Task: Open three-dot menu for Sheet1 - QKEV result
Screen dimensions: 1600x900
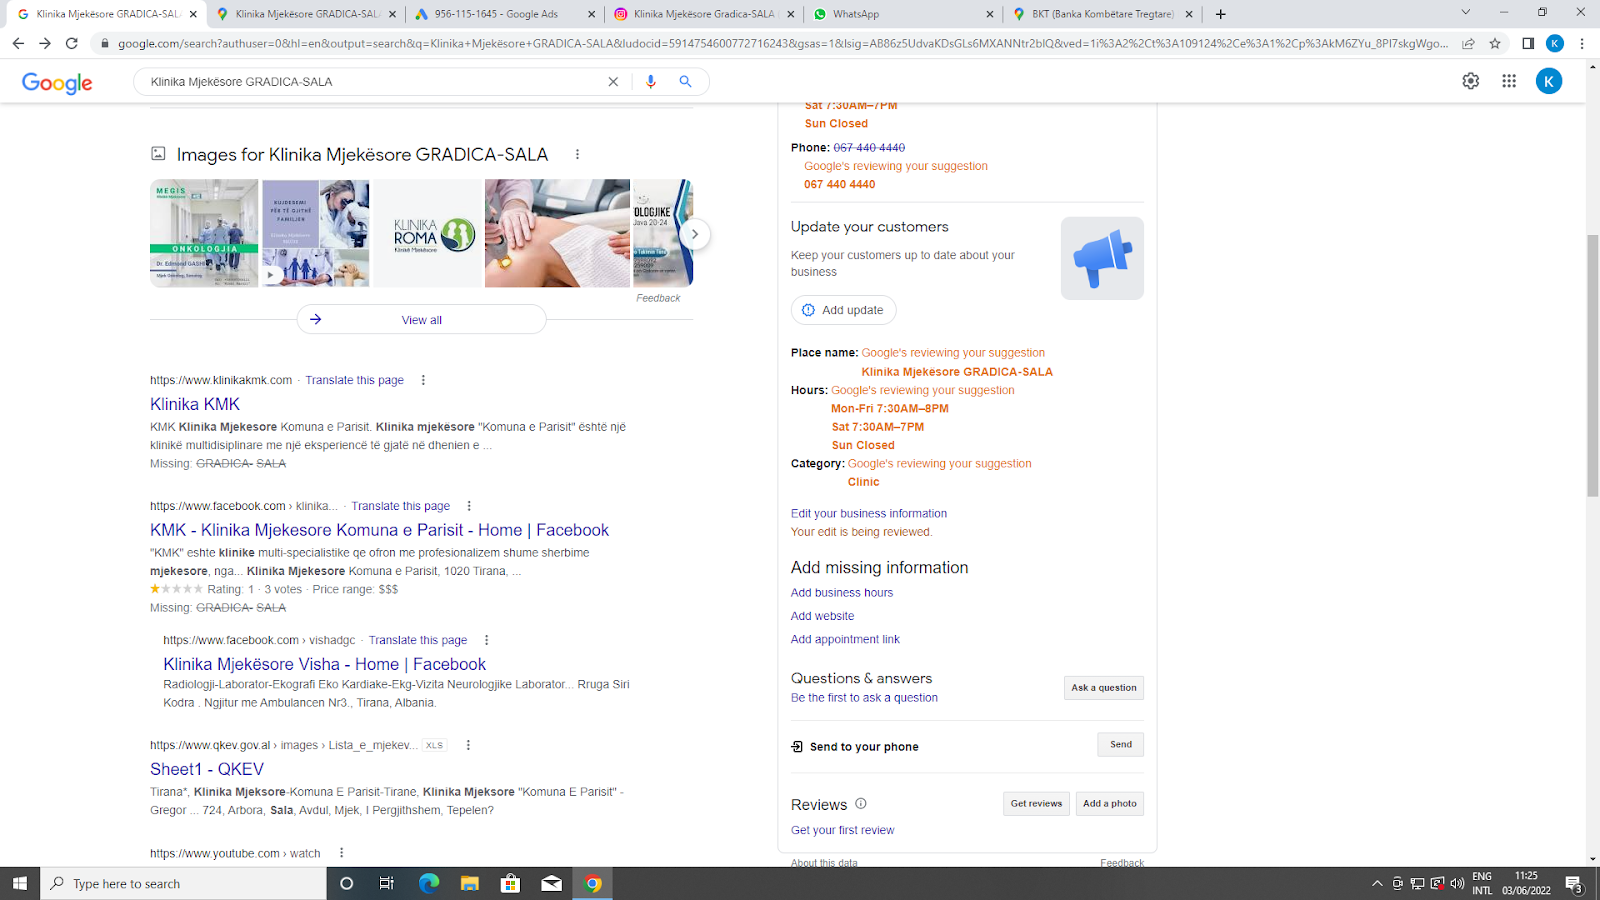Action: [468, 745]
